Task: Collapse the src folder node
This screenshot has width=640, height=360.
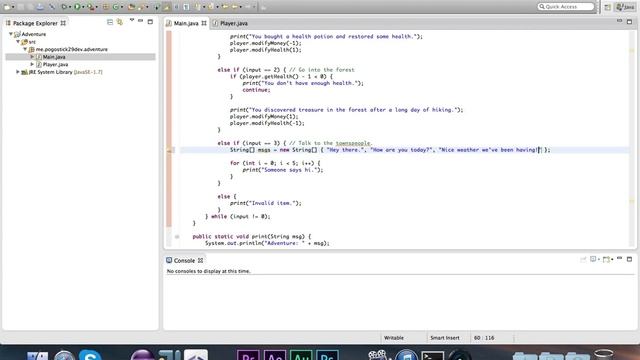Action: point(18,42)
